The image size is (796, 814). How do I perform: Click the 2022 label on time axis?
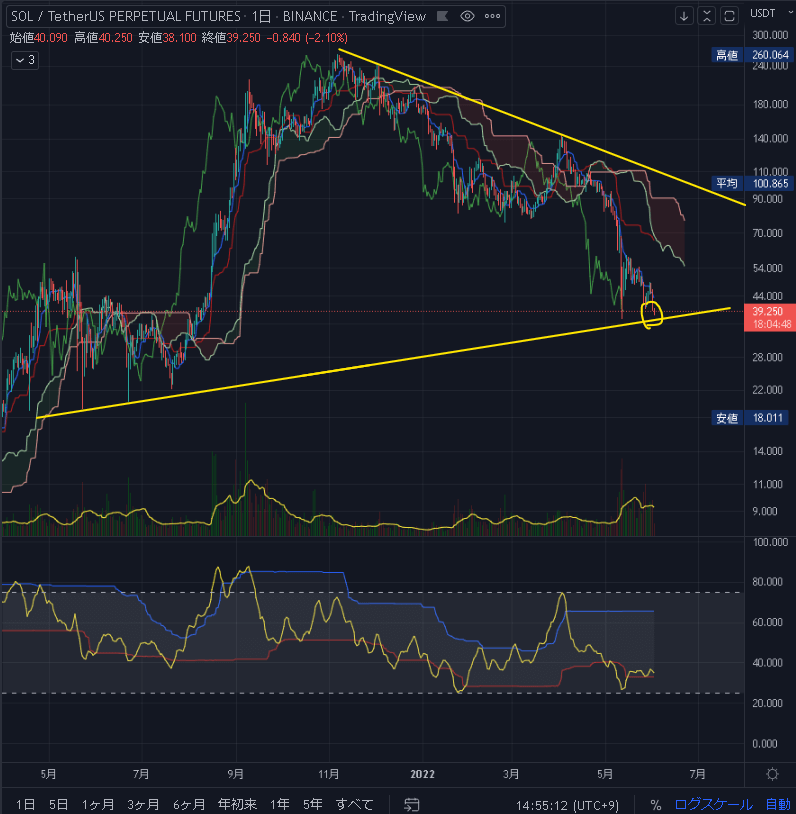tap(422, 774)
